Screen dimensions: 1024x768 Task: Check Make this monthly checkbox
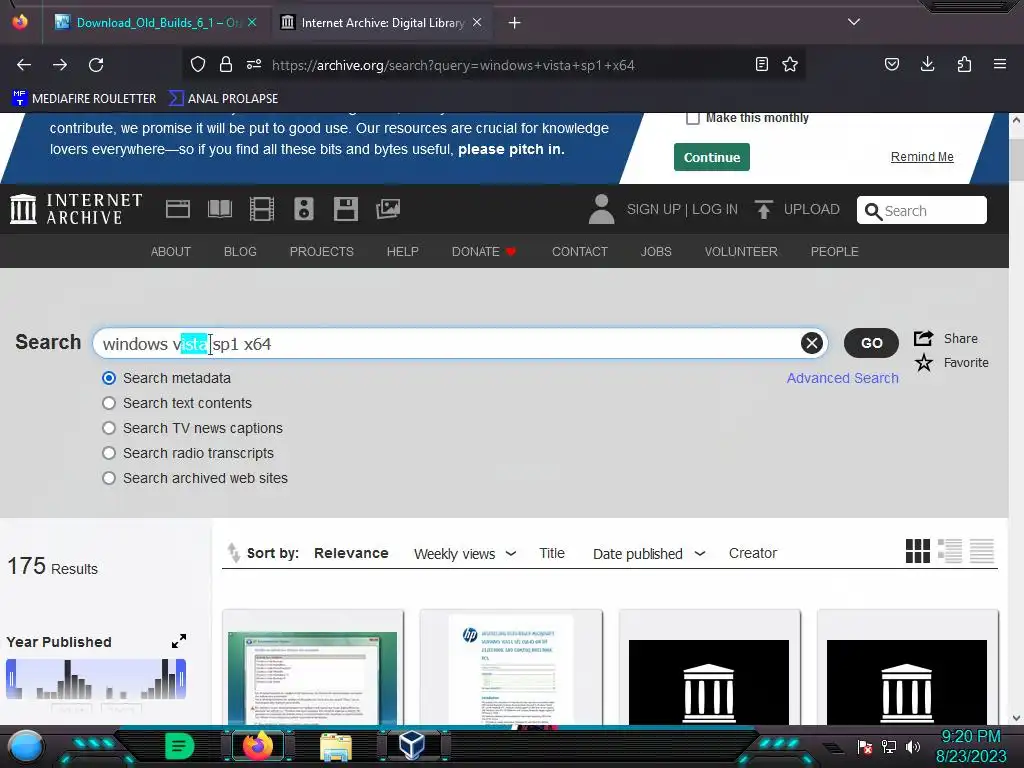pyautogui.click(x=693, y=118)
